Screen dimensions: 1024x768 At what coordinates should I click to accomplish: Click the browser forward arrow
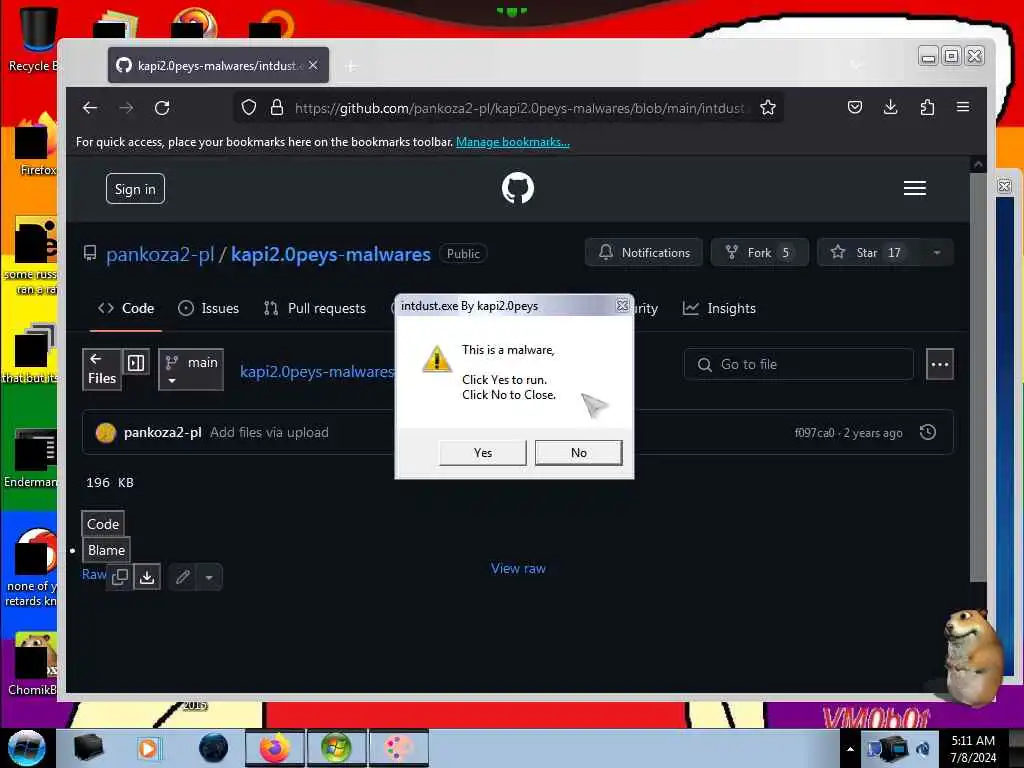pyautogui.click(x=126, y=108)
